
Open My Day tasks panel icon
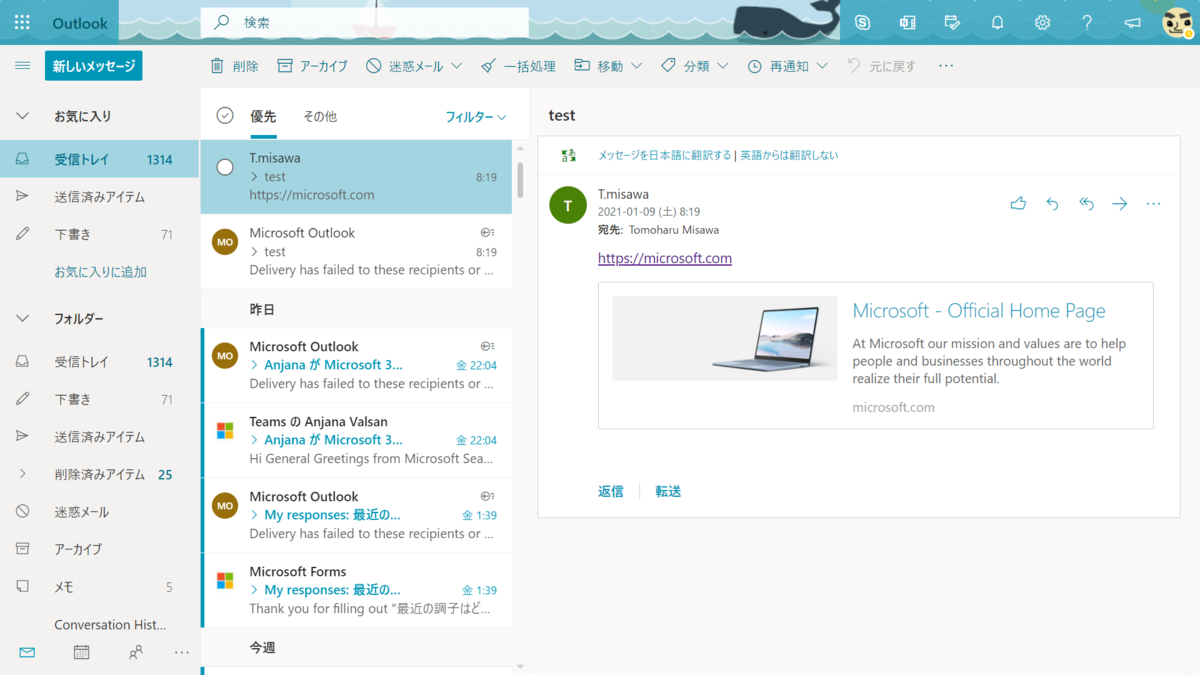point(952,22)
